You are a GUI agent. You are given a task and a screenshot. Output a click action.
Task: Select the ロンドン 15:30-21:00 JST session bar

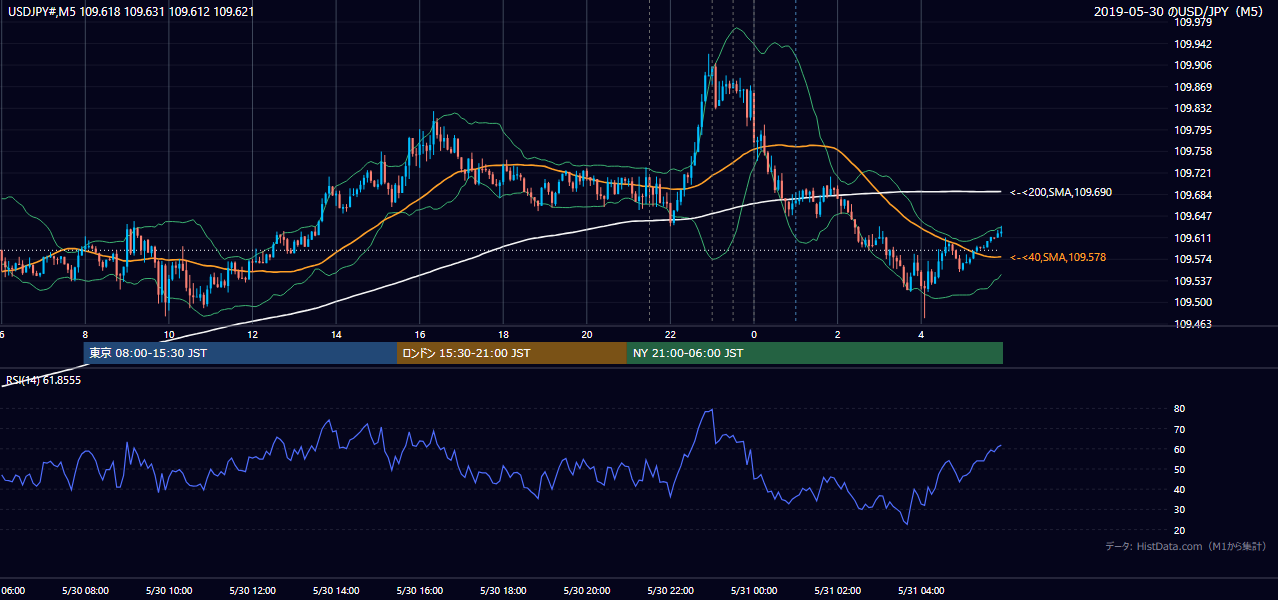click(x=512, y=353)
